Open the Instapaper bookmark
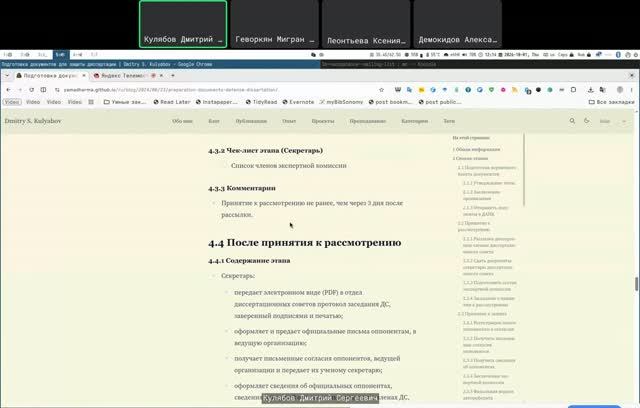 pyautogui.click(x=217, y=102)
